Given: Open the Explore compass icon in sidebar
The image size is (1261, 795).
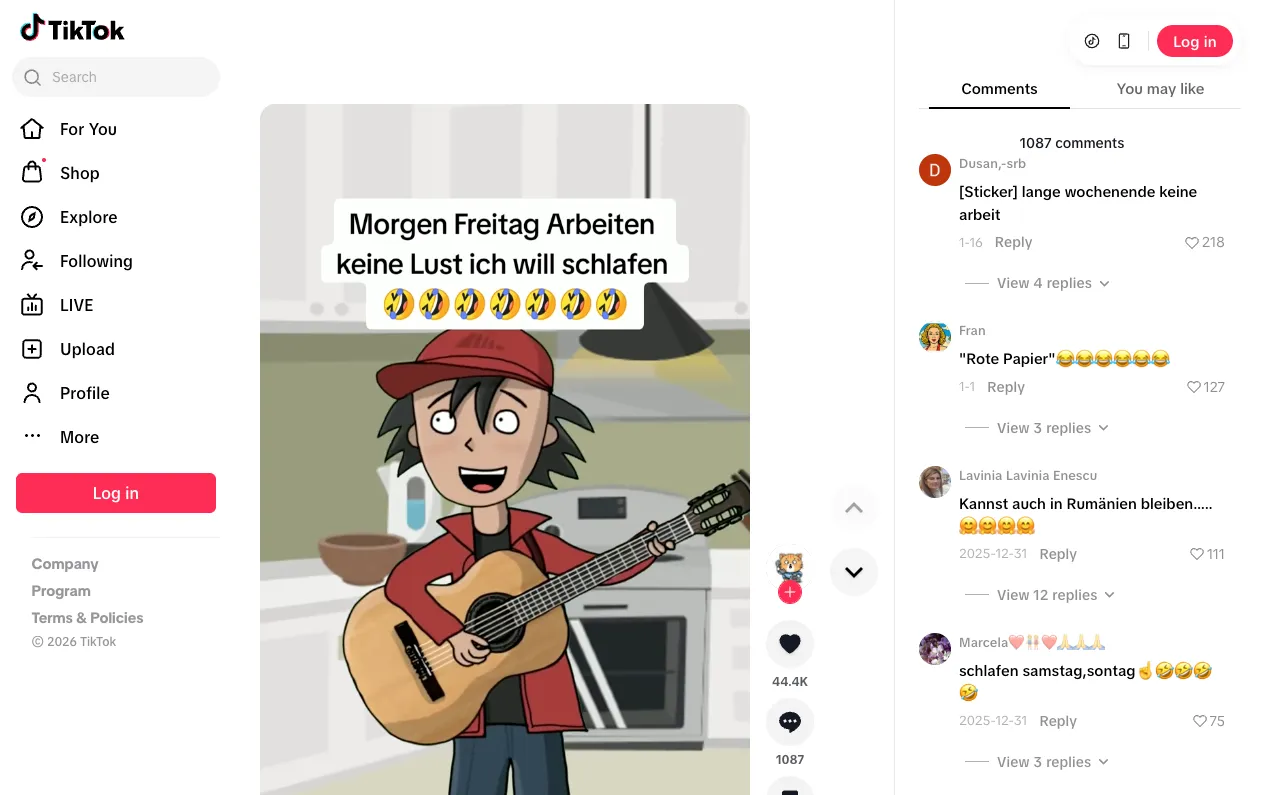Looking at the screenshot, I should pos(32,217).
